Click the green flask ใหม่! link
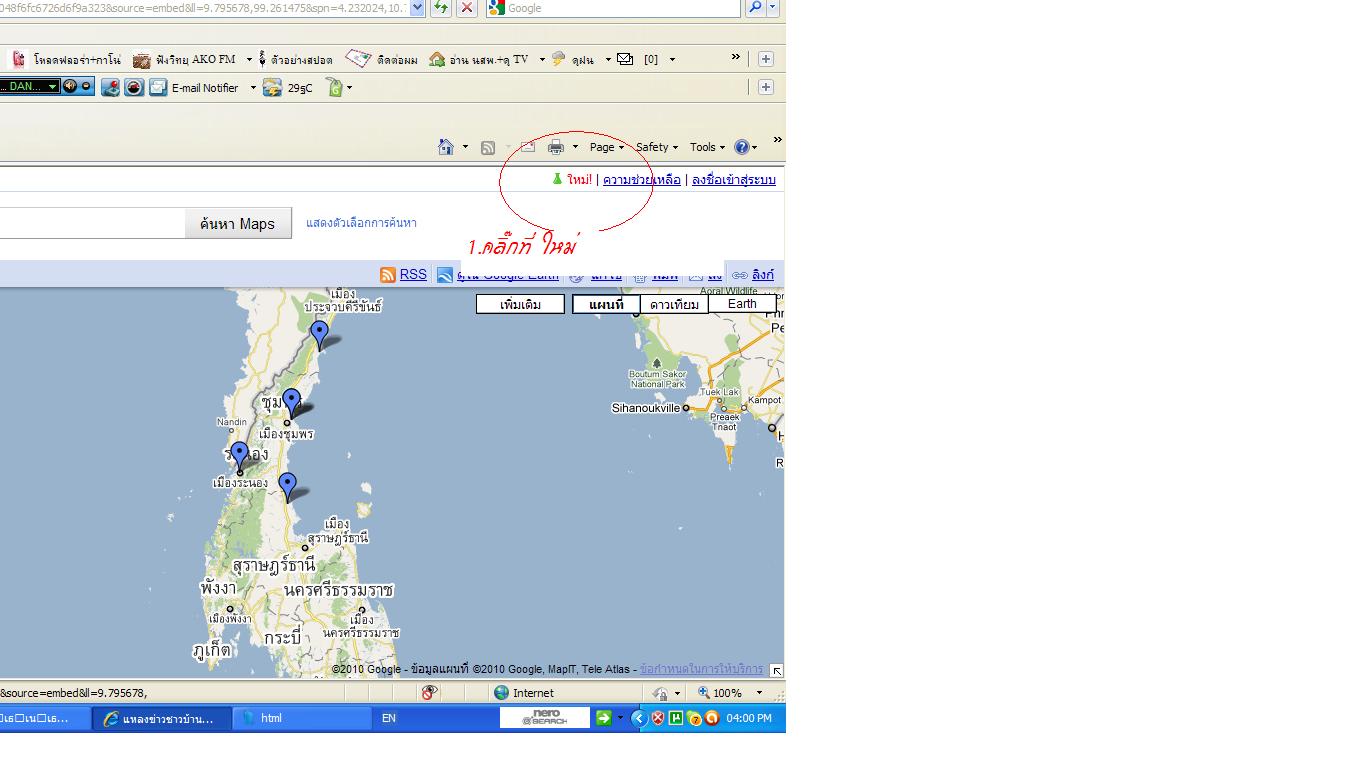 click(x=572, y=180)
